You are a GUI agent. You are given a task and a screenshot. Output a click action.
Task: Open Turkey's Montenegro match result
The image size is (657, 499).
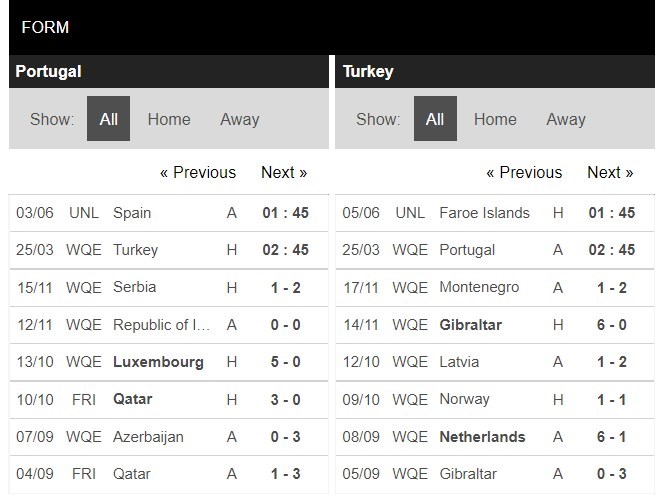tap(611, 288)
